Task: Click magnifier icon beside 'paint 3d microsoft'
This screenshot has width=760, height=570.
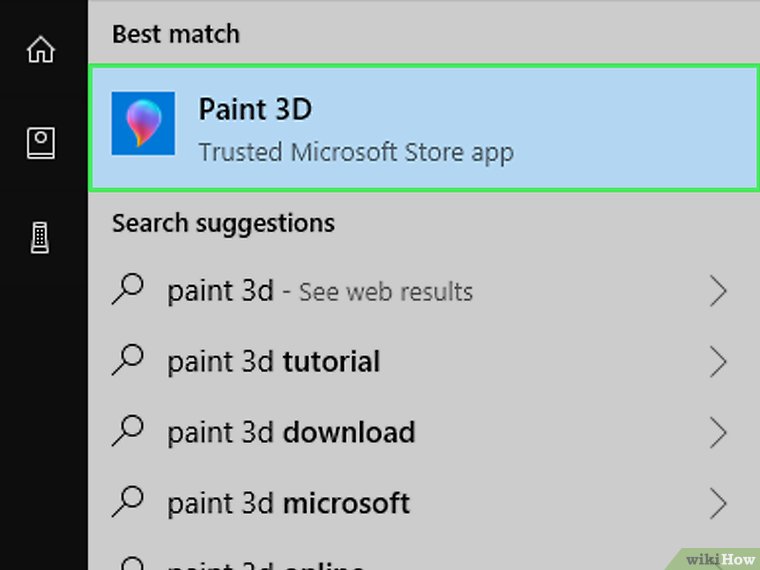Action: click(128, 501)
